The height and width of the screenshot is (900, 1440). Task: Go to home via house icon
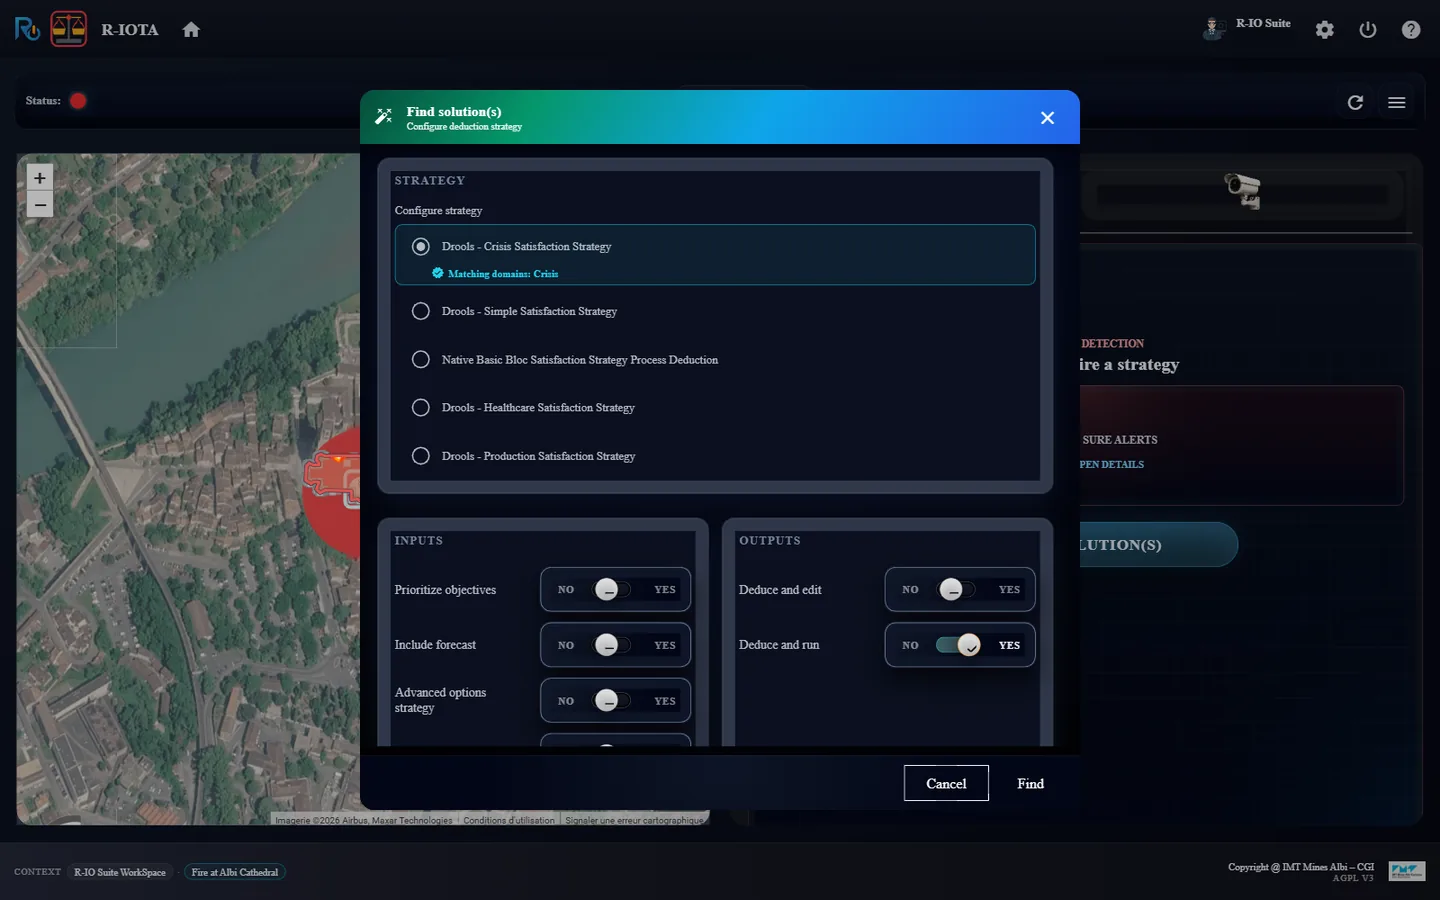point(191,30)
